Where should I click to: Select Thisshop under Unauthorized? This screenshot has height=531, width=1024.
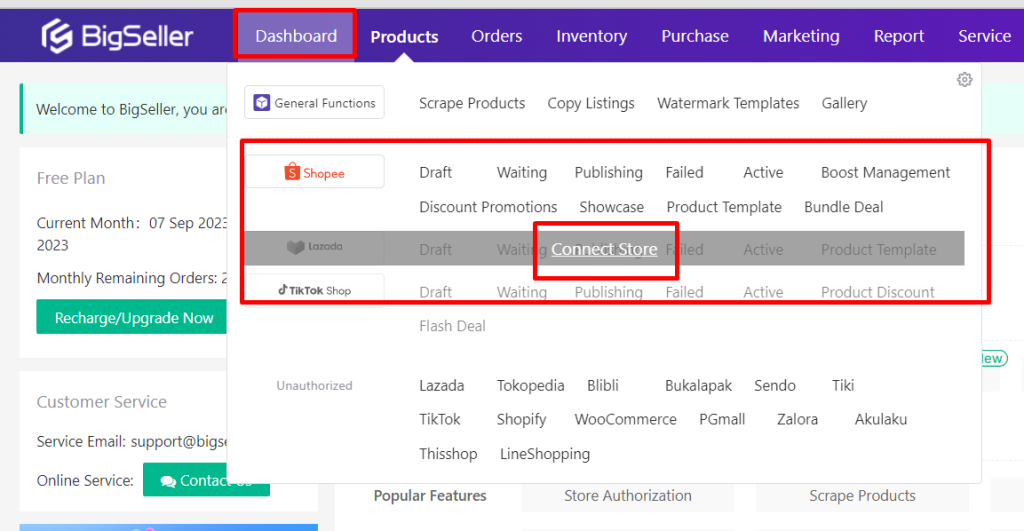click(448, 454)
